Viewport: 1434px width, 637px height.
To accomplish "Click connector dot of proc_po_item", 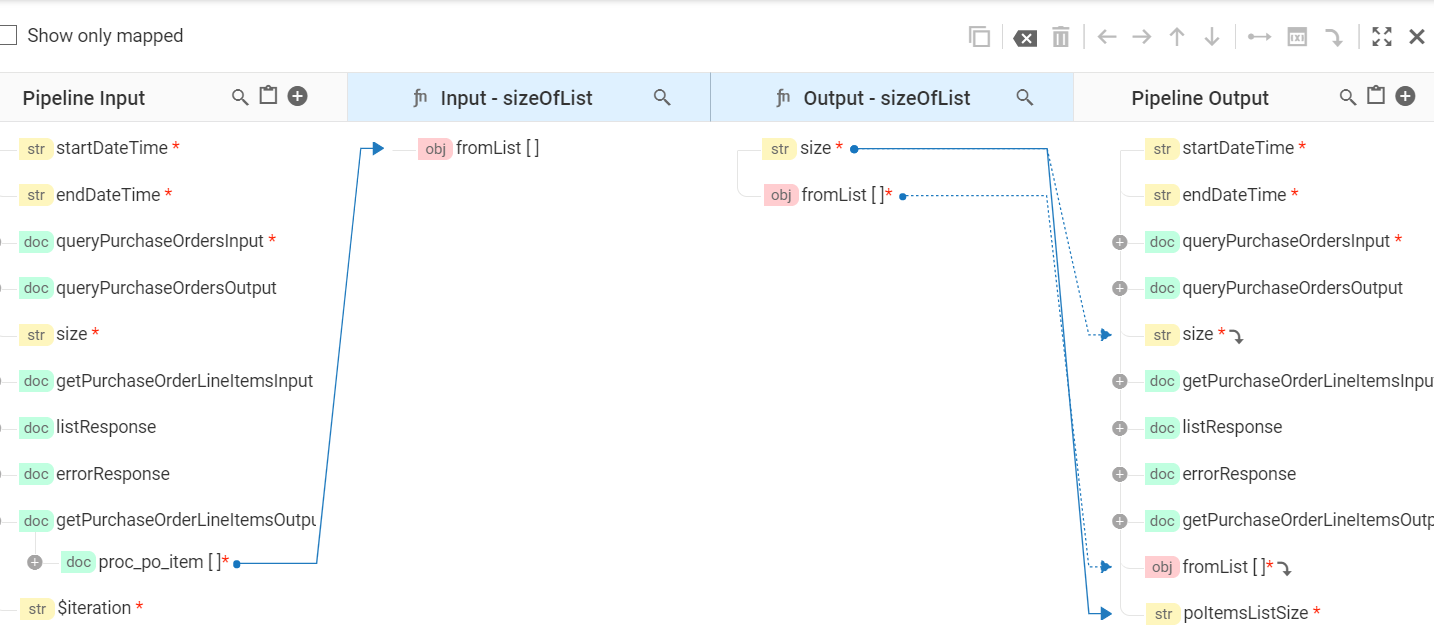I will [x=236, y=564].
